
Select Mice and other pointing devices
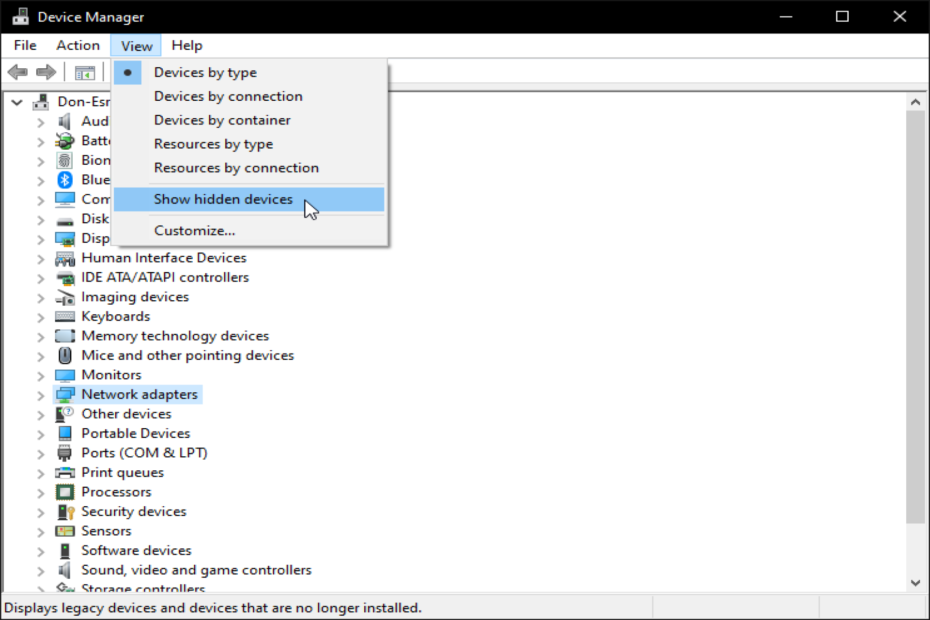[x=187, y=355]
